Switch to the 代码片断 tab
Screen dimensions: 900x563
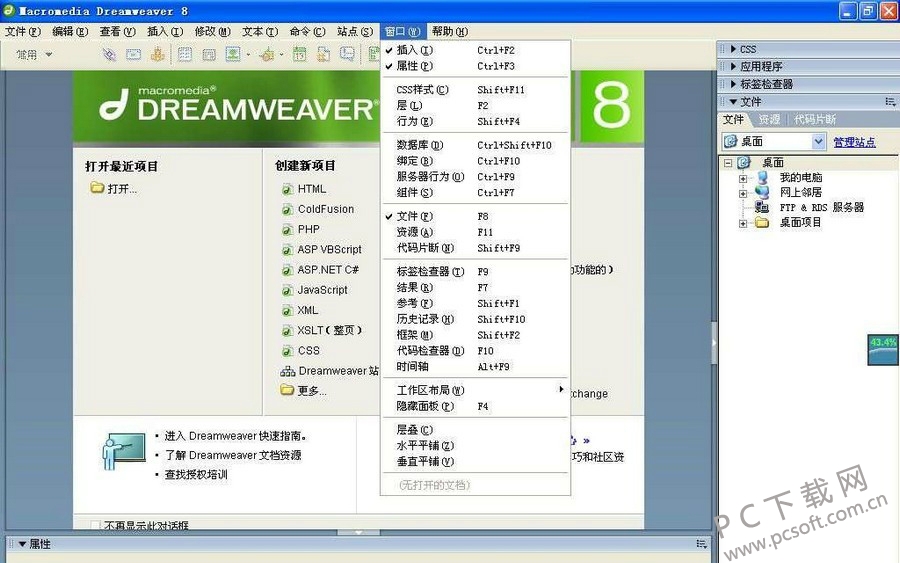click(814, 119)
